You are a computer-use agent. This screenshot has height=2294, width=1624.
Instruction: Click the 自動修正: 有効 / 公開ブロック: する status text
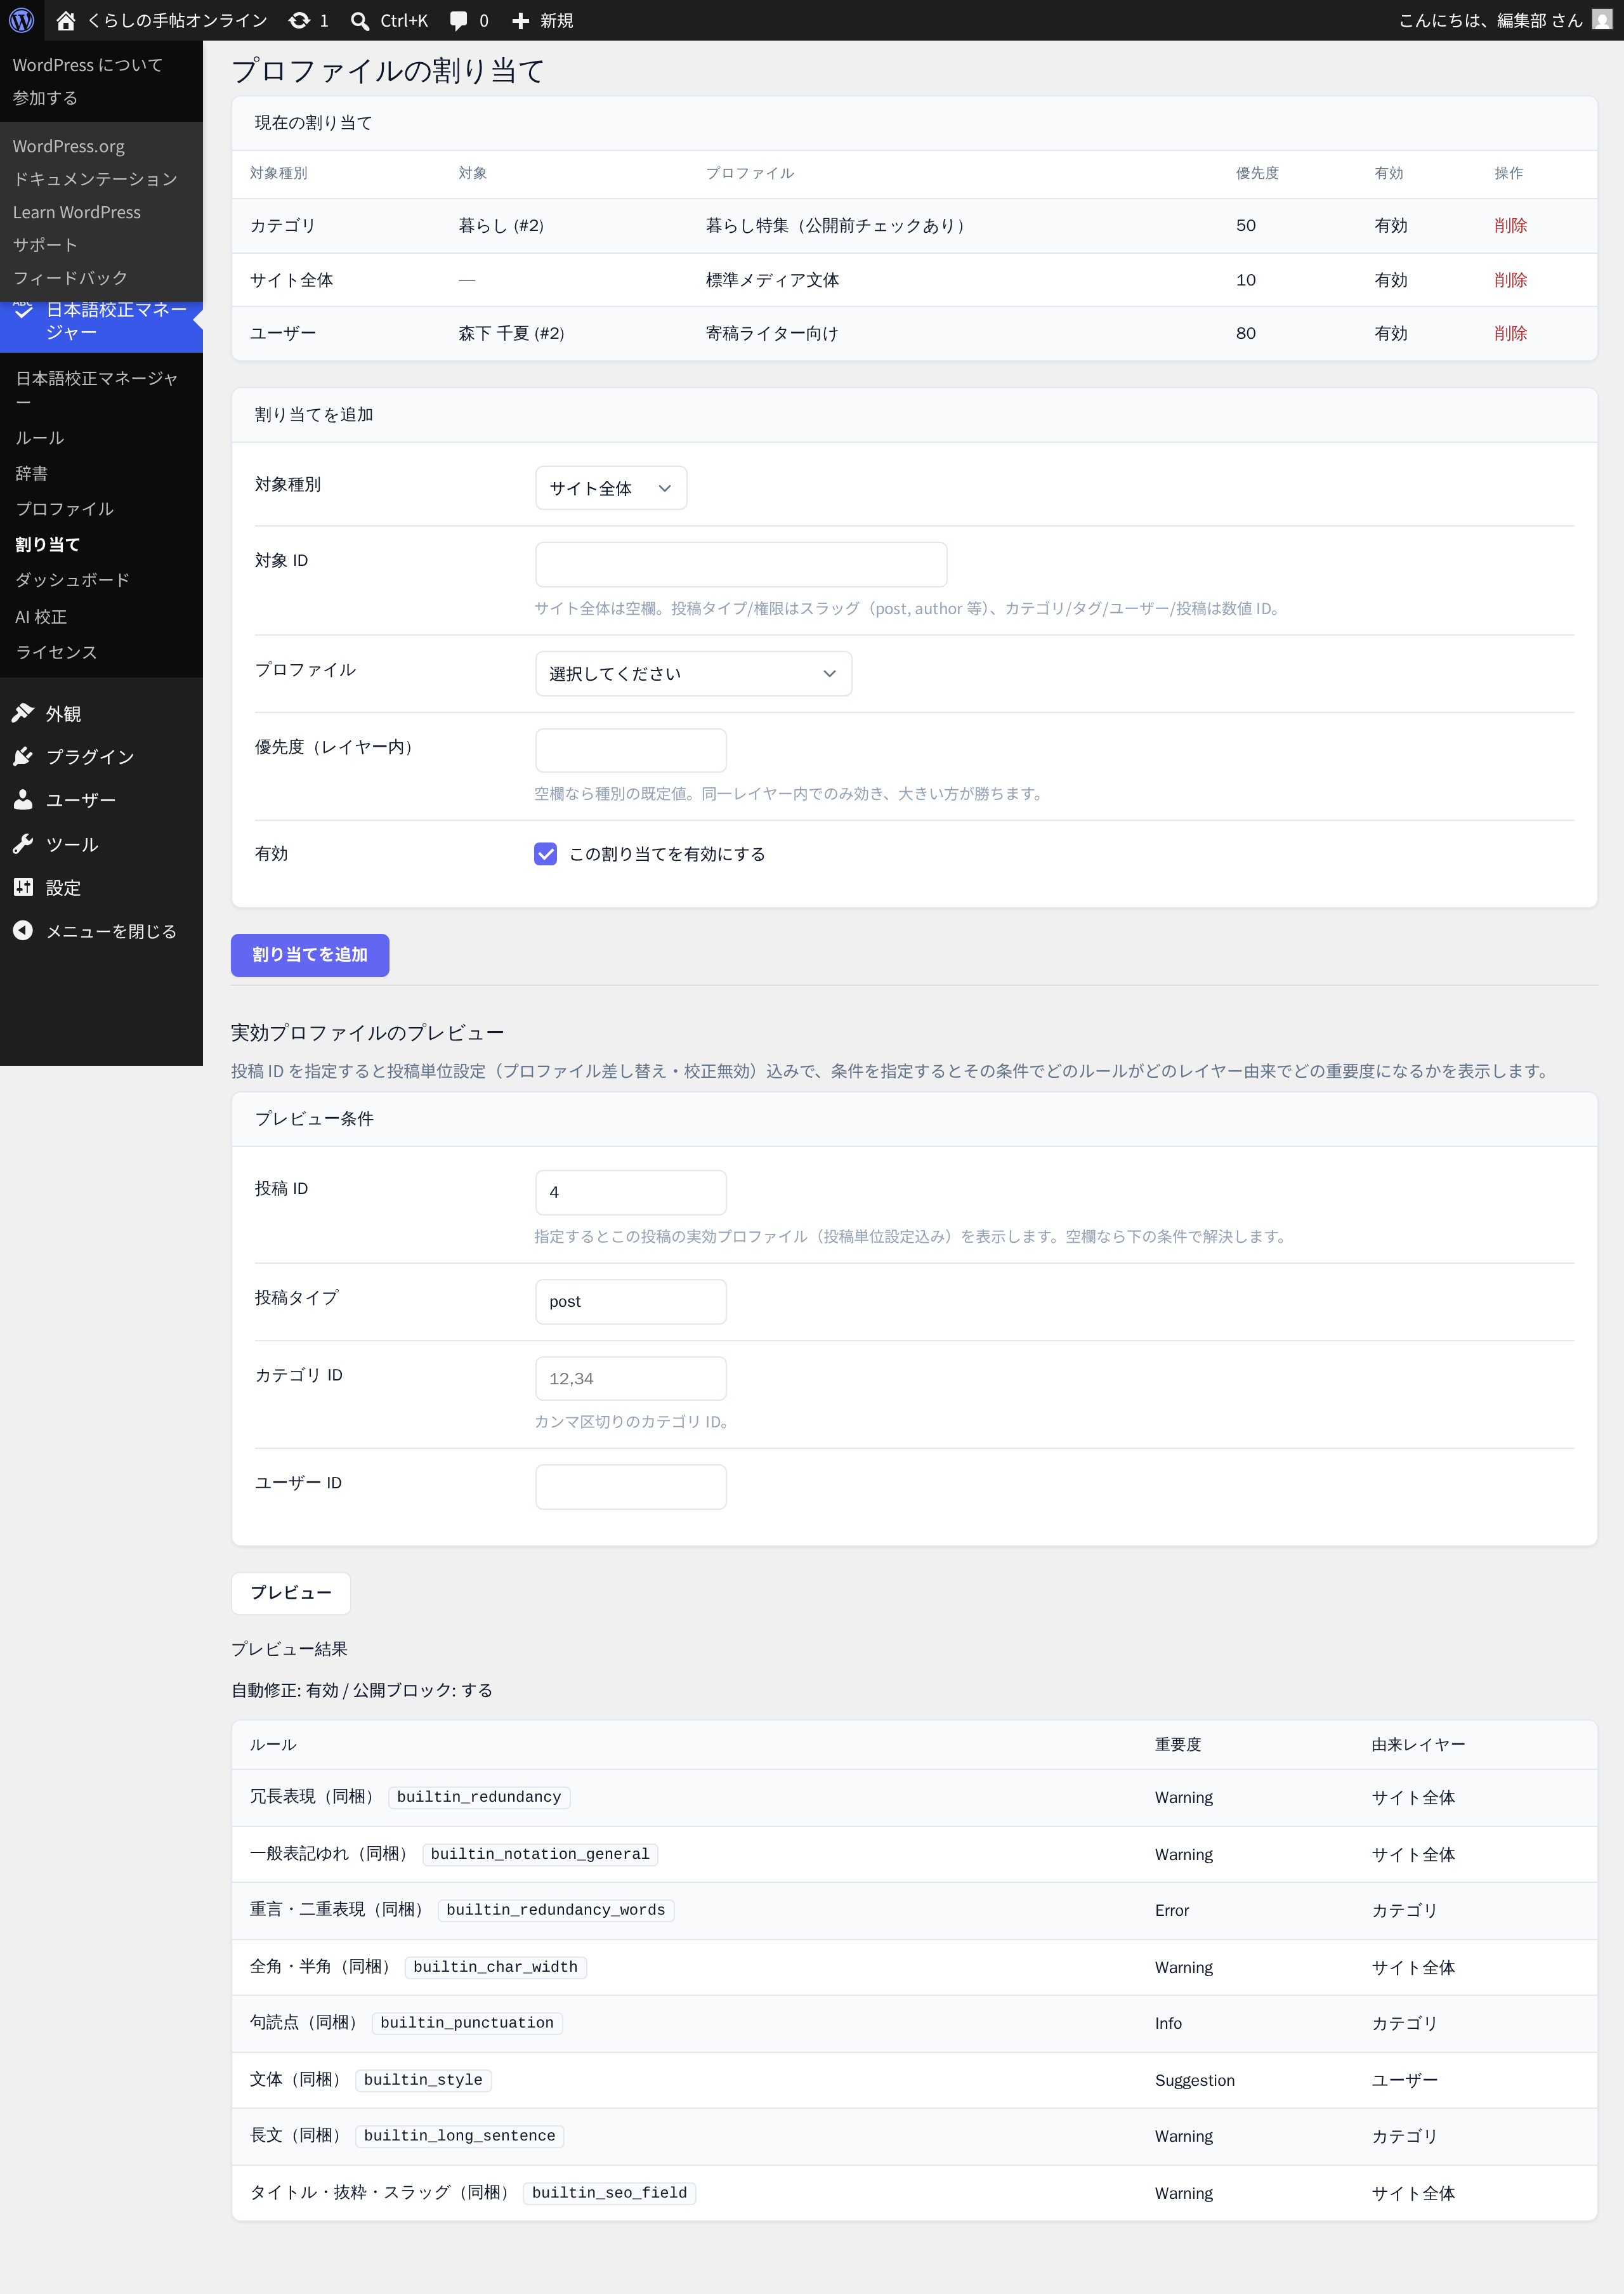[x=362, y=1690]
